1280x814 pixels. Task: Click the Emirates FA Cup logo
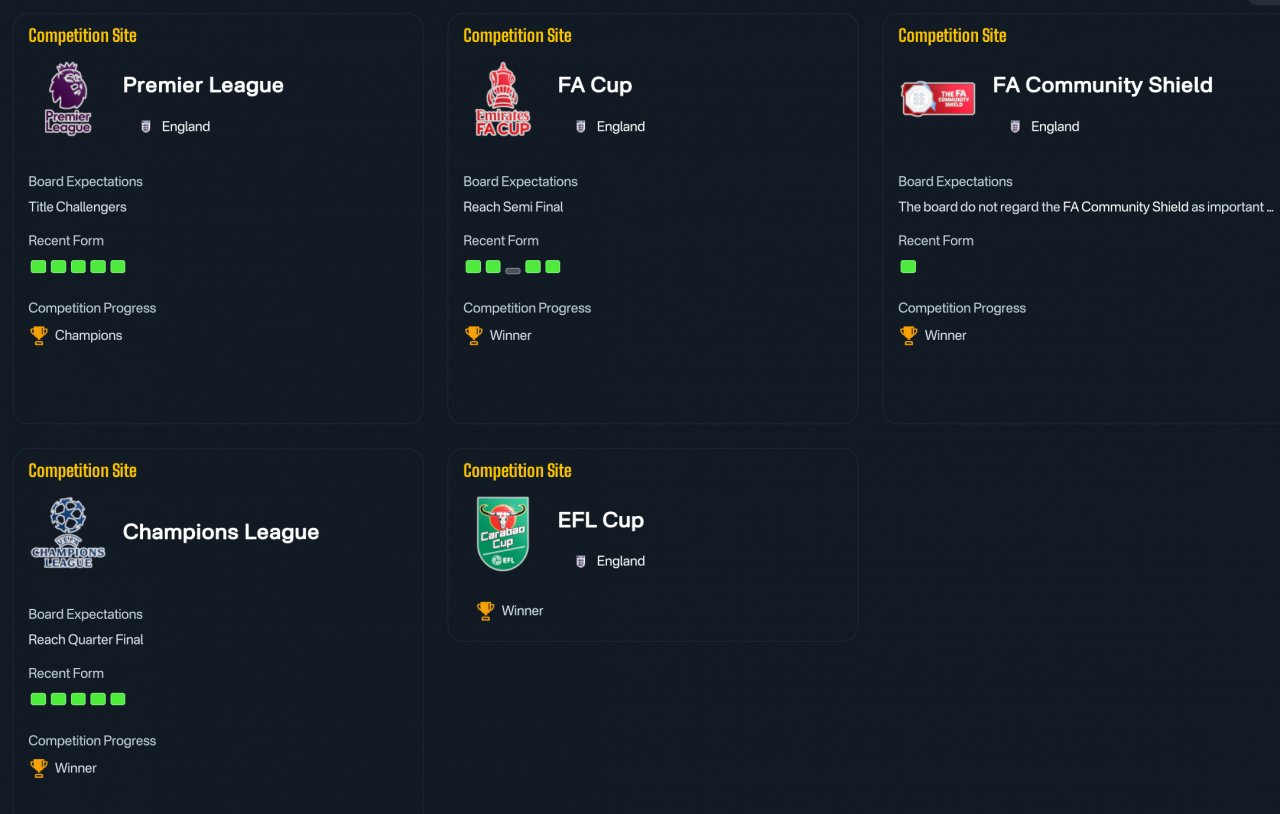pos(503,99)
